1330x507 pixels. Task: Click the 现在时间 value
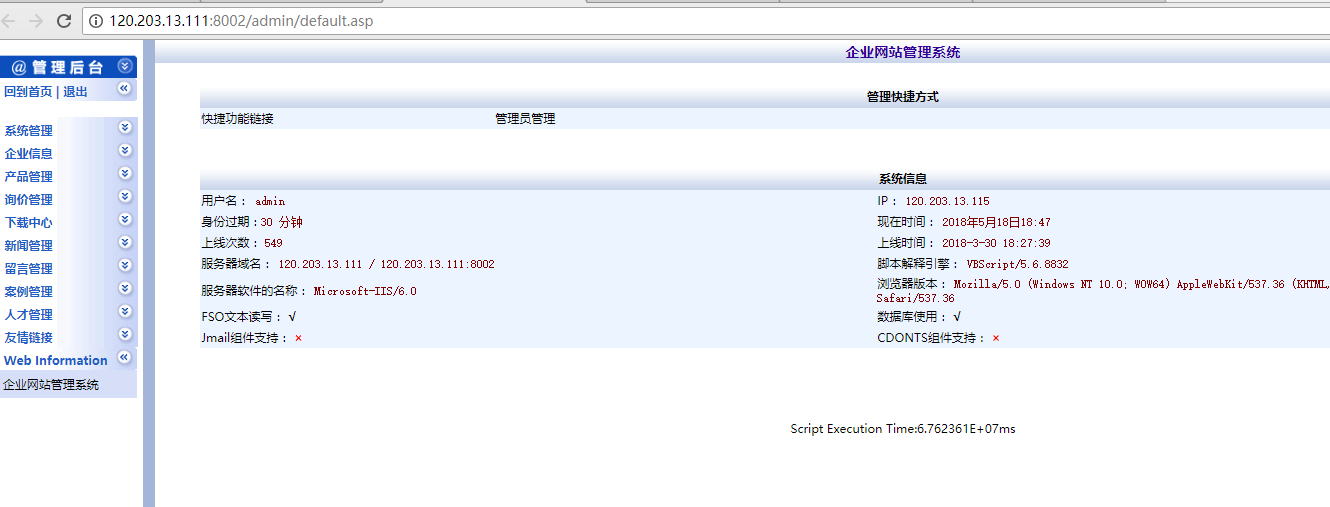[x=996, y=222]
